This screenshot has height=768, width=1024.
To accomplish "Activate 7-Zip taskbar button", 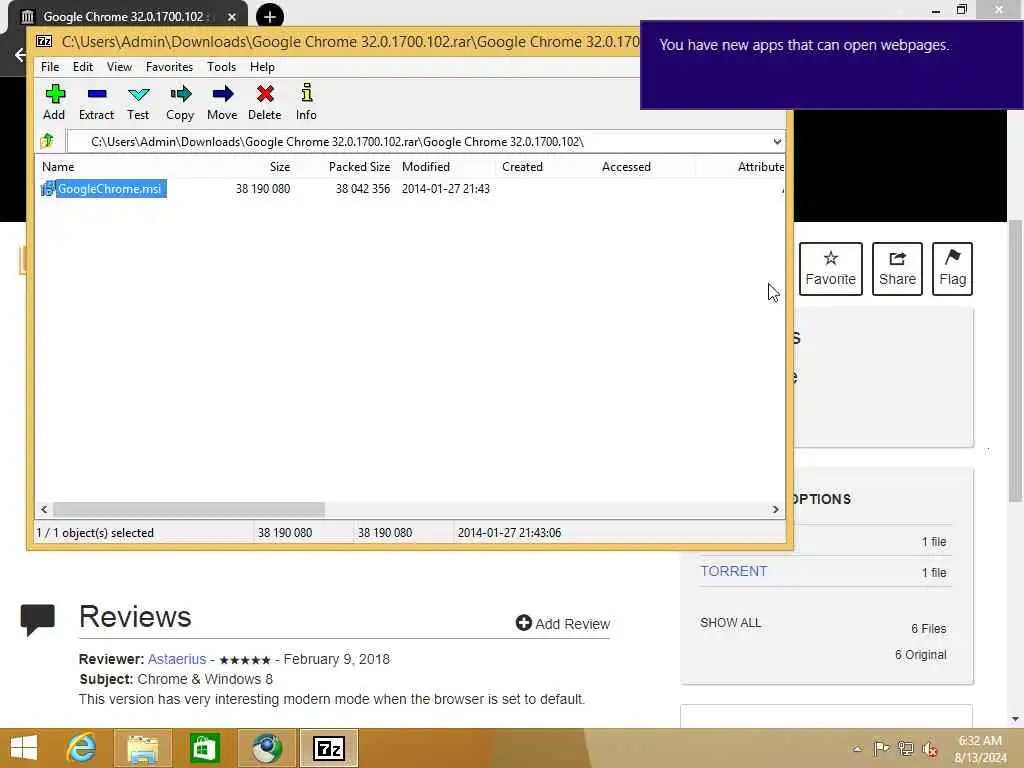I will 329,748.
